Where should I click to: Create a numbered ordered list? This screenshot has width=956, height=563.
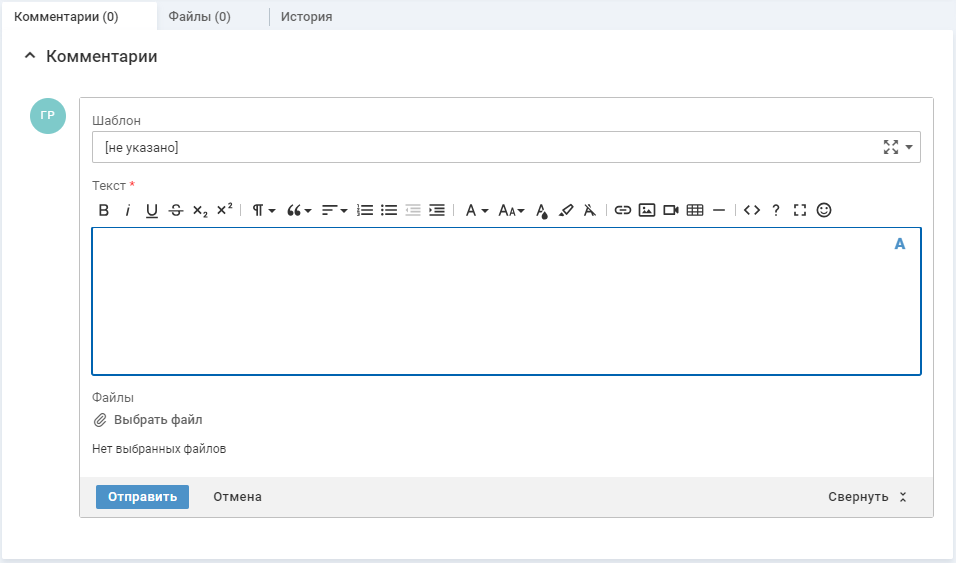click(365, 210)
